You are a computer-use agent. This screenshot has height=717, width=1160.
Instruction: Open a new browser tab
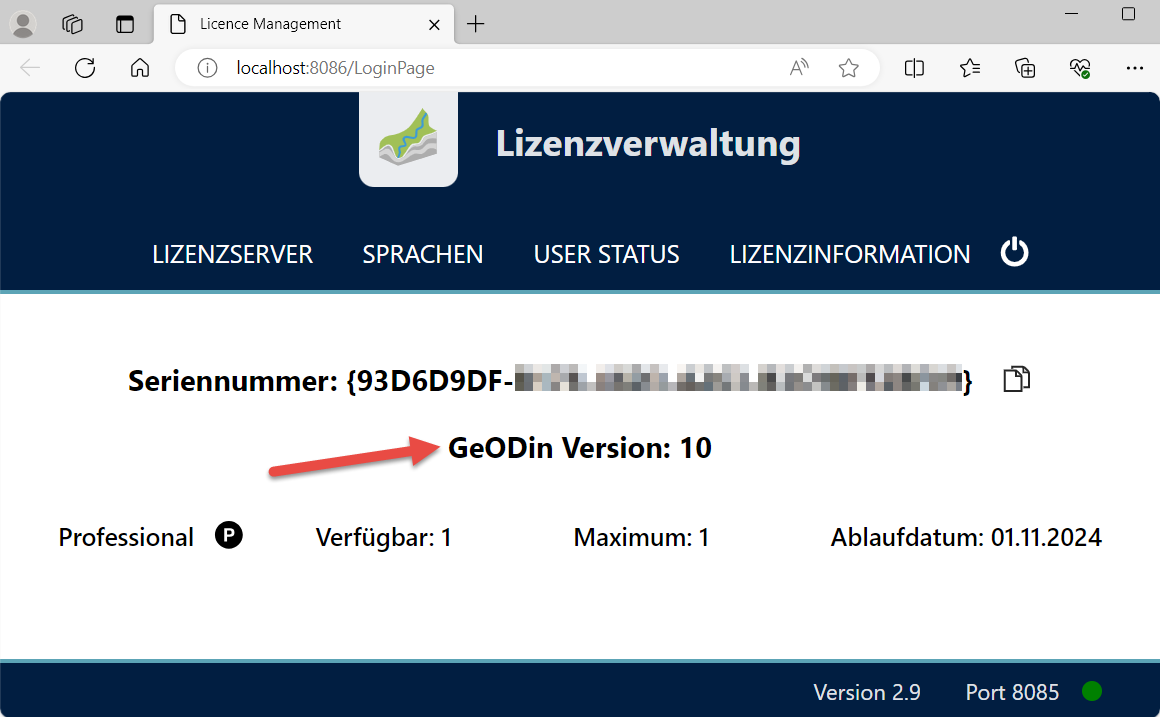[x=476, y=24]
